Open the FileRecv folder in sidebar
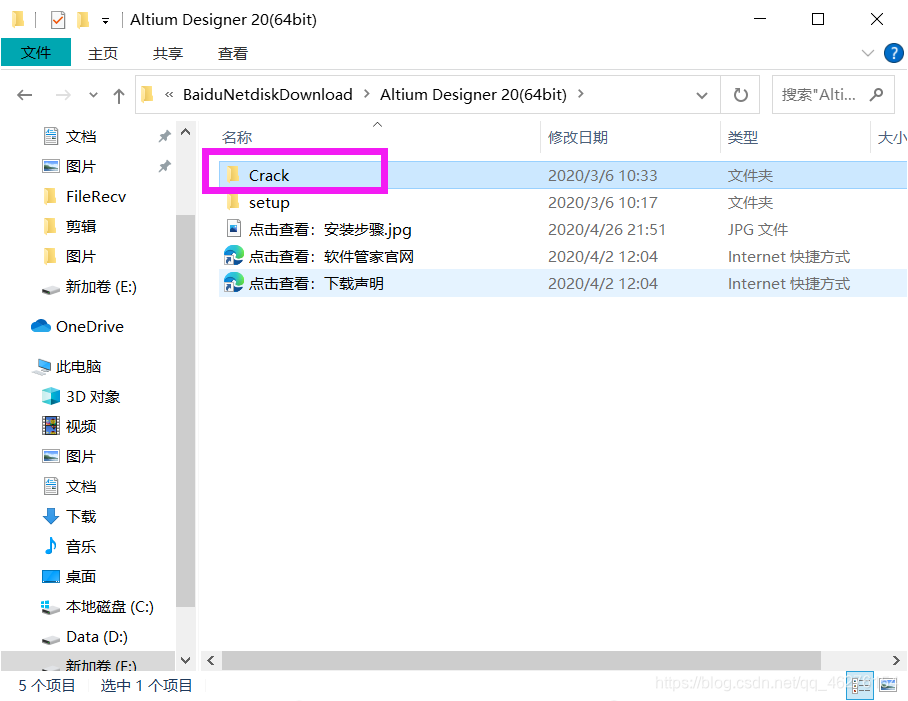The image size is (908, 701). tap(96, 197)
